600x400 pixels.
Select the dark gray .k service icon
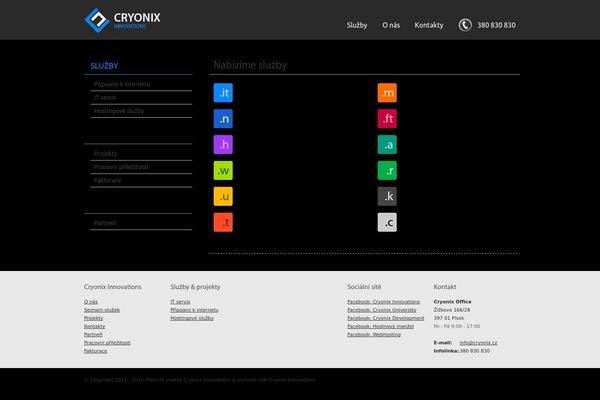point(387,196)
